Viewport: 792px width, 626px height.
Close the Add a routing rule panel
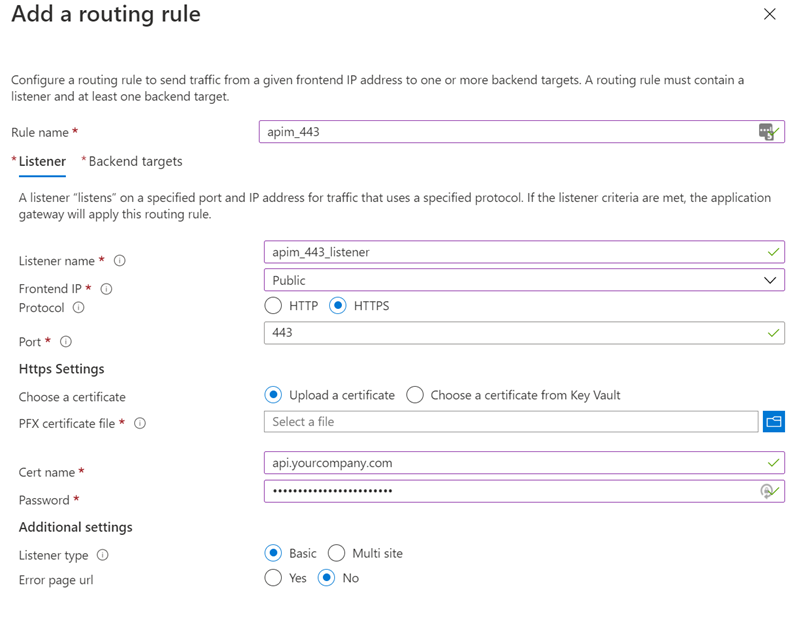pos(769,14)
